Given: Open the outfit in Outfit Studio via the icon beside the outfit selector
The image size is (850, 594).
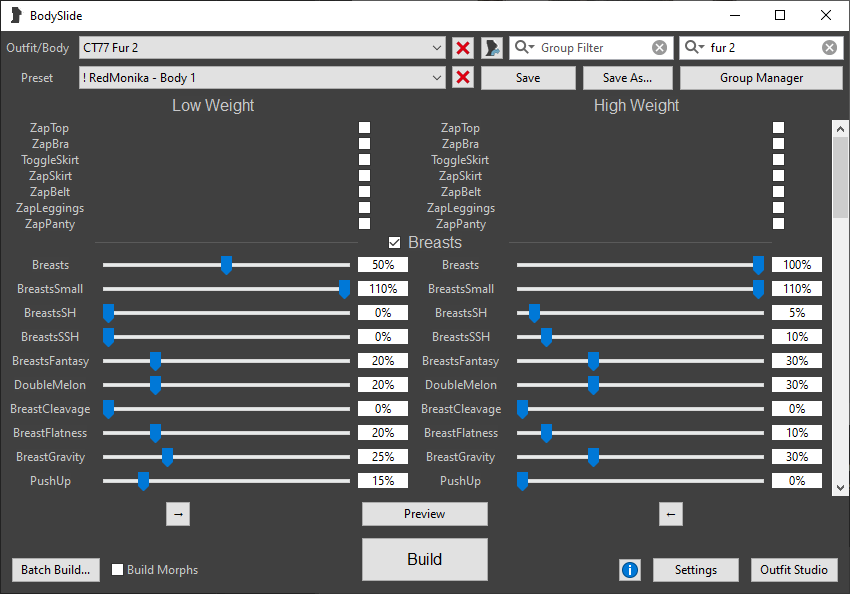Looking at the screenshot, I should point(492,48).
